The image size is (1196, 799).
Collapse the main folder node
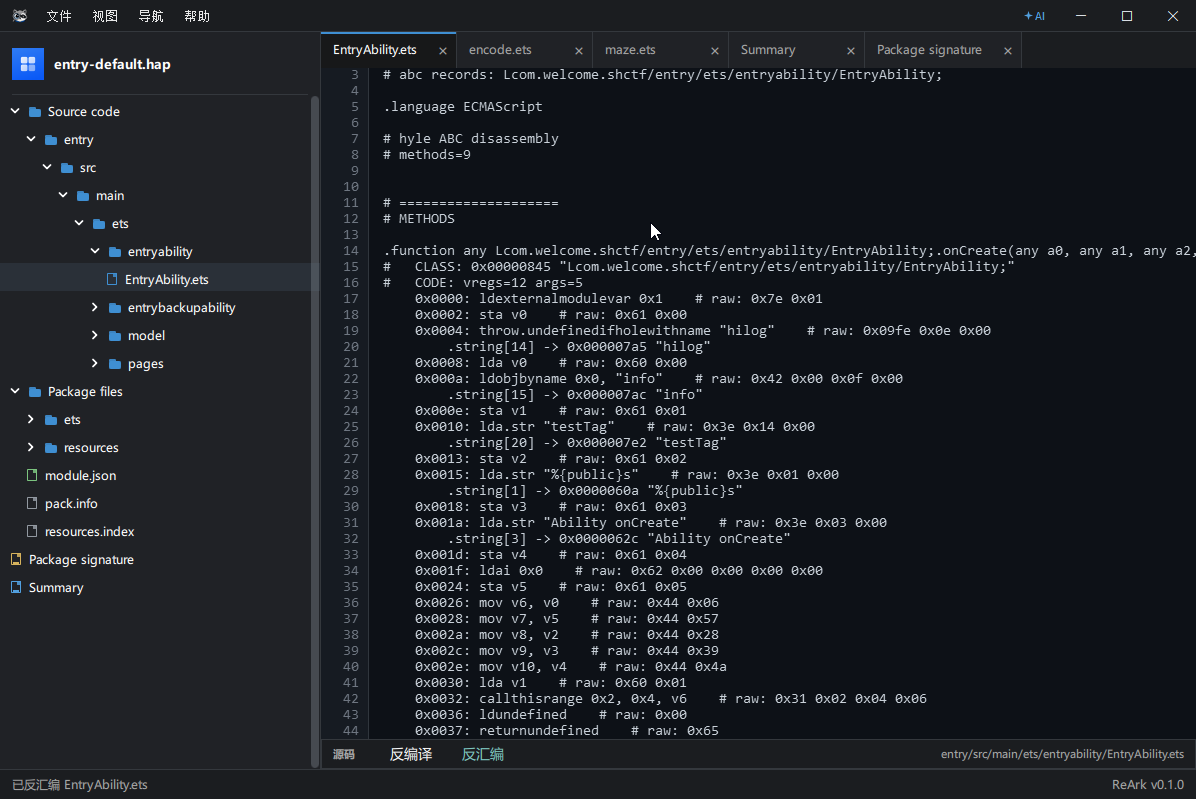click(x=63, y=195)
